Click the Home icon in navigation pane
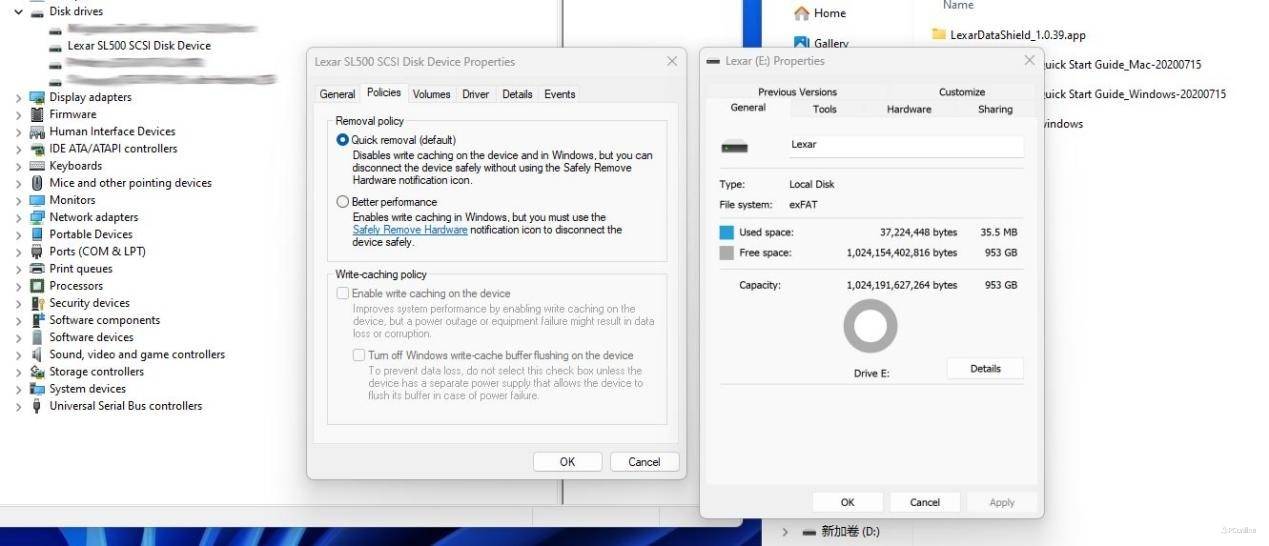The width and height of the screenshot is (1269, 546). click(801, 13)
